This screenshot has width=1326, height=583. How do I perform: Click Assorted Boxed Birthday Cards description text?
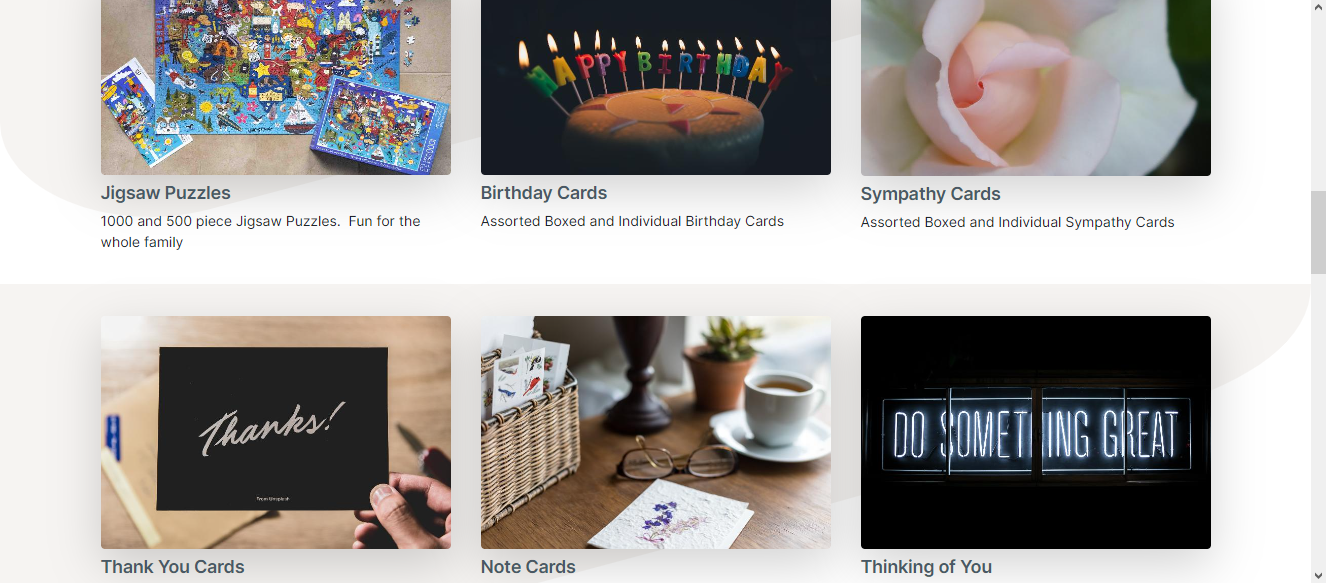click(632, 221)
